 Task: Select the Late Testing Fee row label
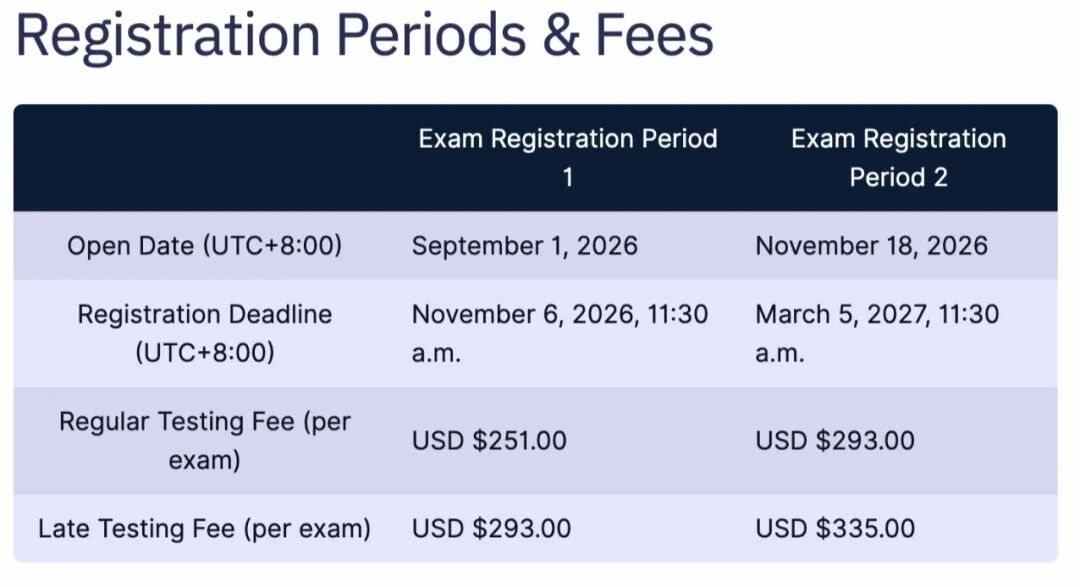(205, 528)
